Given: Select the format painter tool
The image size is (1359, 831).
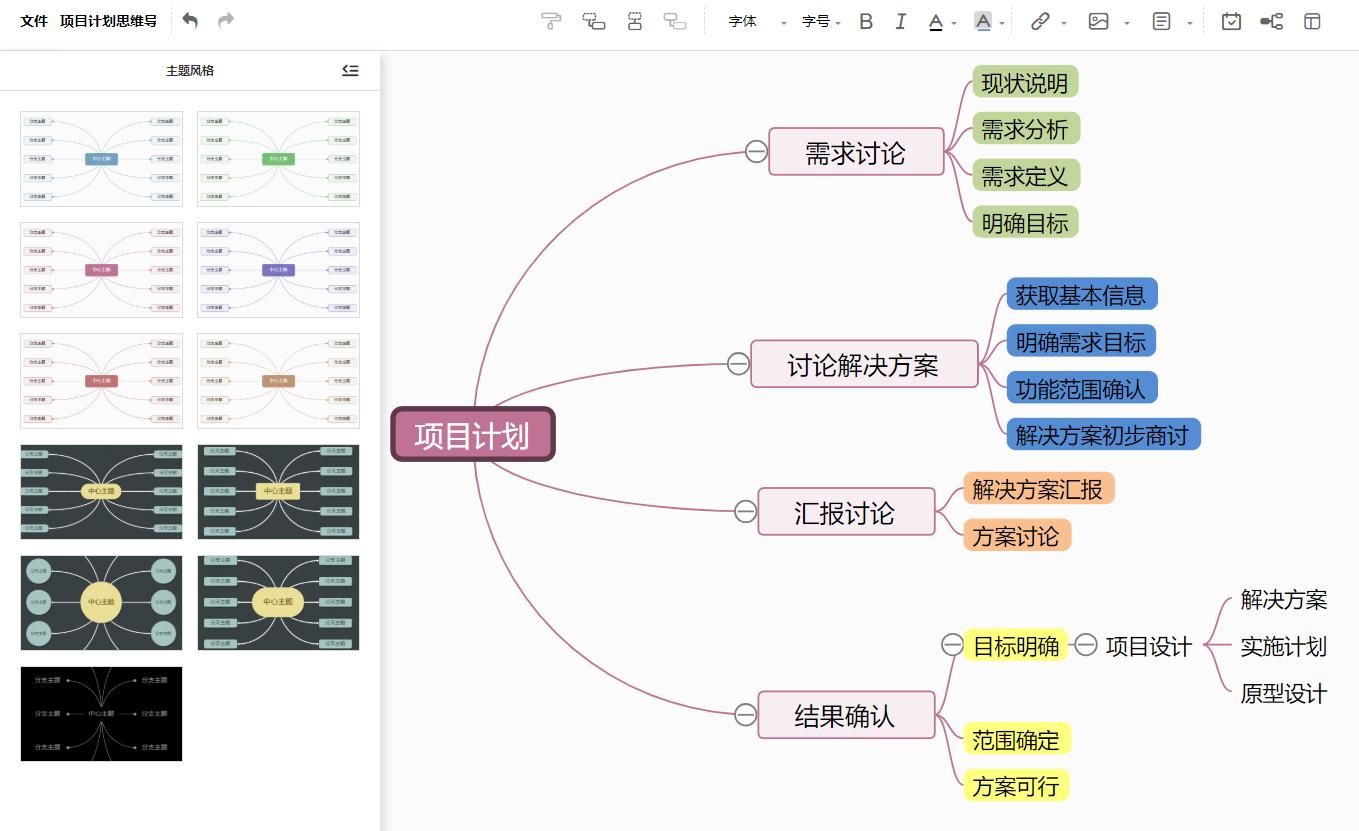Looking at the screenshot, I should click(549, 21).
